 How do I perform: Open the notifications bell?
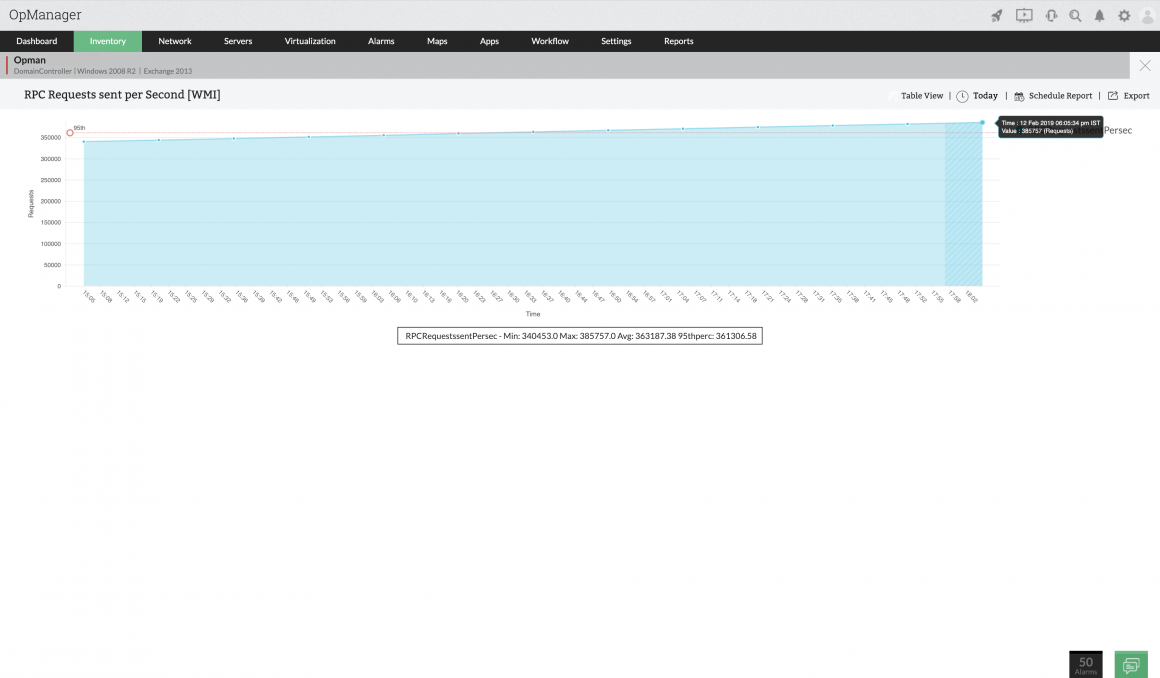[x=1099, y=16]
